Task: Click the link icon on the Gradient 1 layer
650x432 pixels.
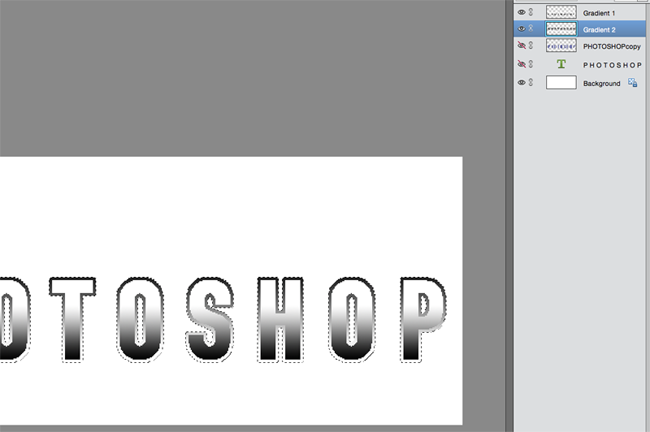Action: 531,12
